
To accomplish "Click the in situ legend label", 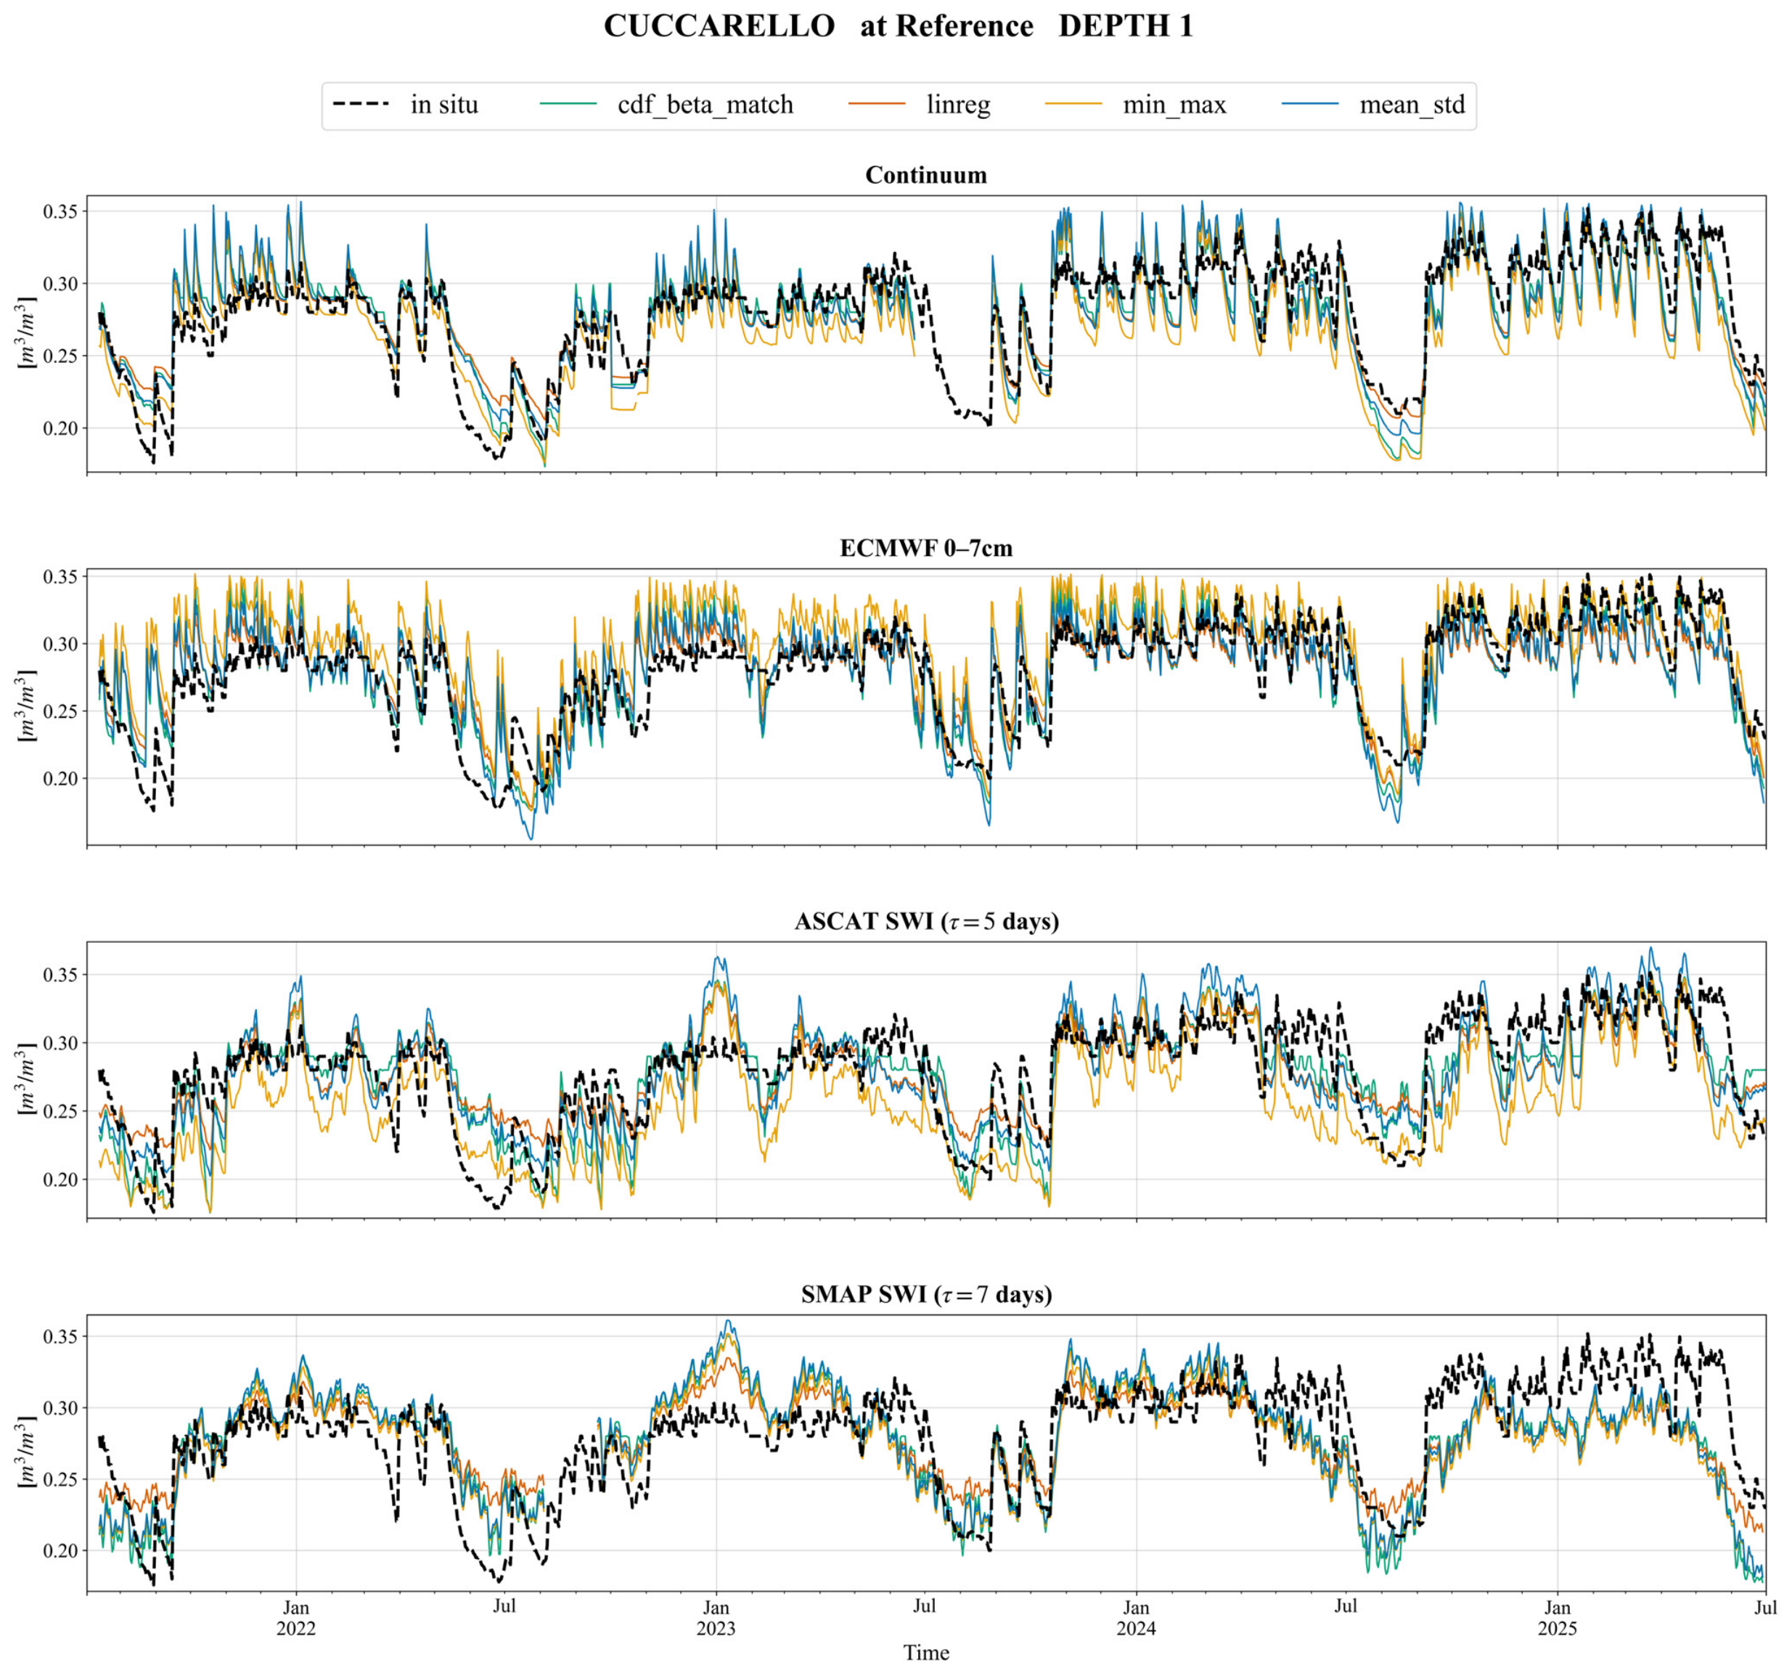I will (444, 105).
